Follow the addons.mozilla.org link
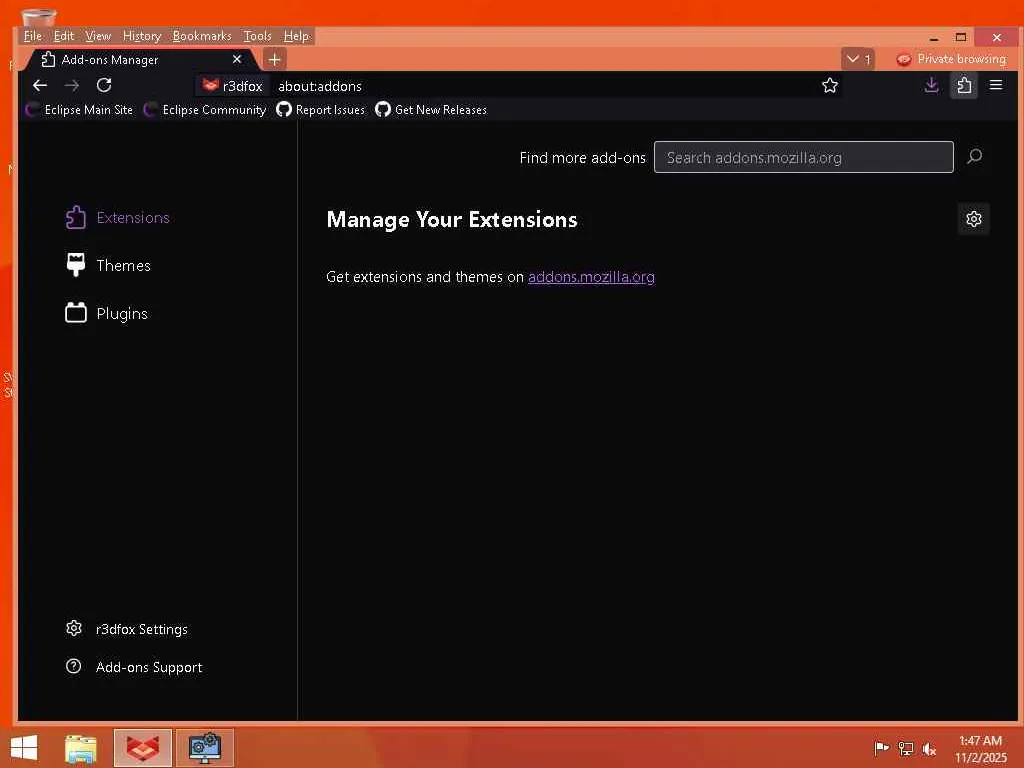Viewport: 1024px width, 768px height. (591, 277)
